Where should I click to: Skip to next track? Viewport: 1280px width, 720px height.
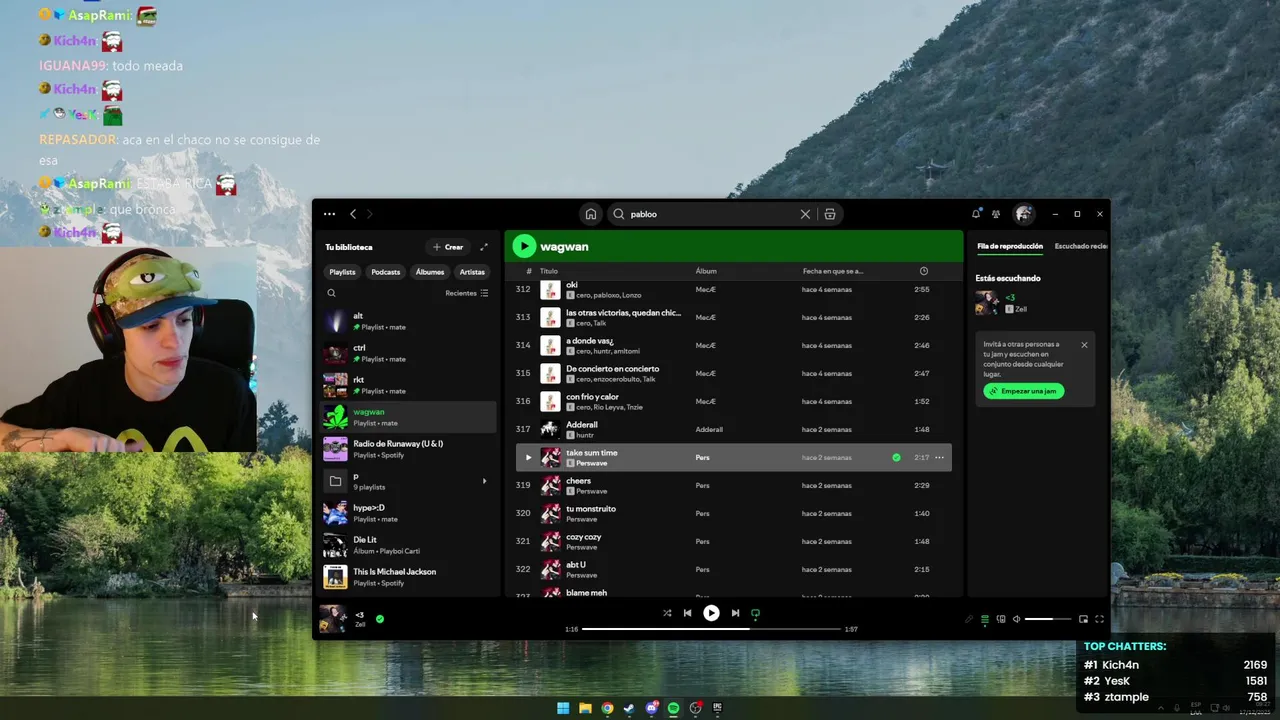pyautogui.click(x=735, y=613)
